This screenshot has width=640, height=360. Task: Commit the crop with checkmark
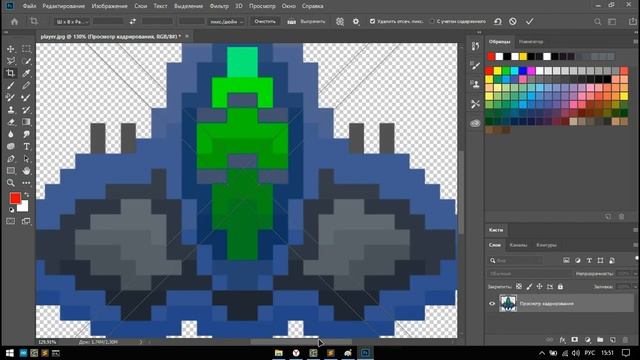coord(529,22)
